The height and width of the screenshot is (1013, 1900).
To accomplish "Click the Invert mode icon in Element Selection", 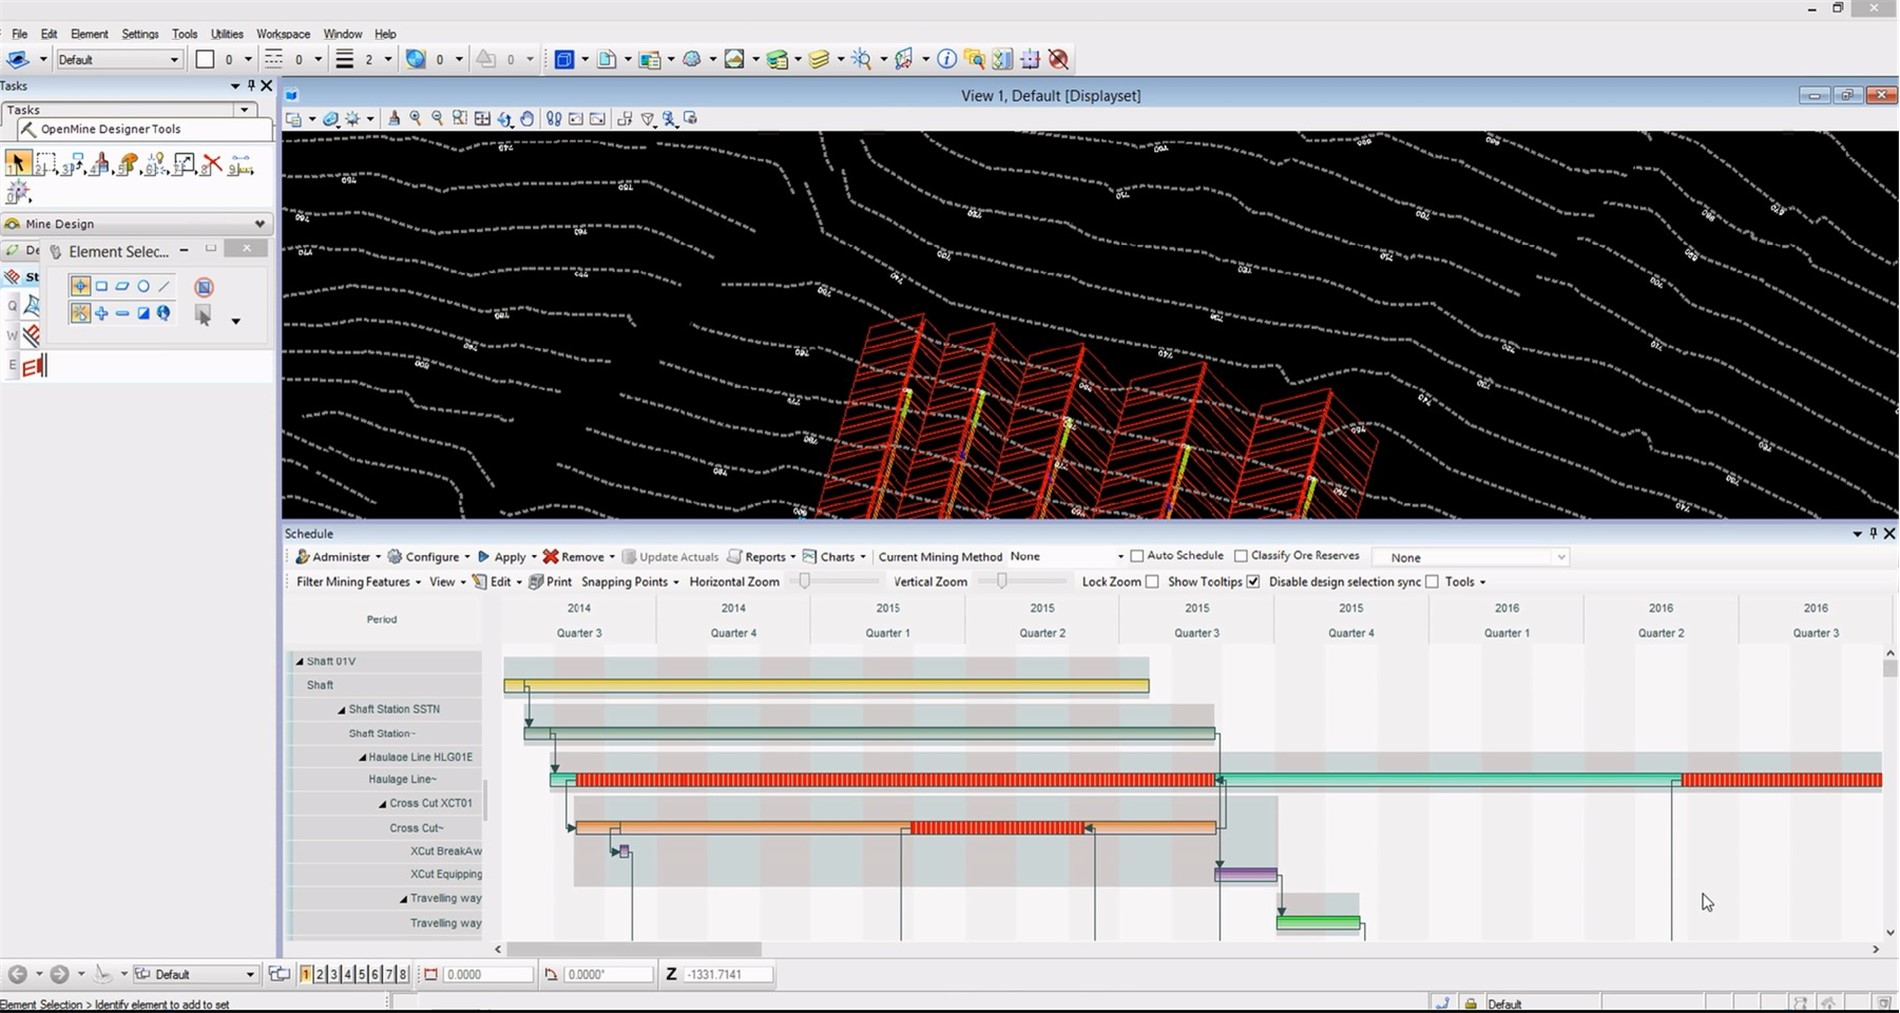I will click(143, 313).
